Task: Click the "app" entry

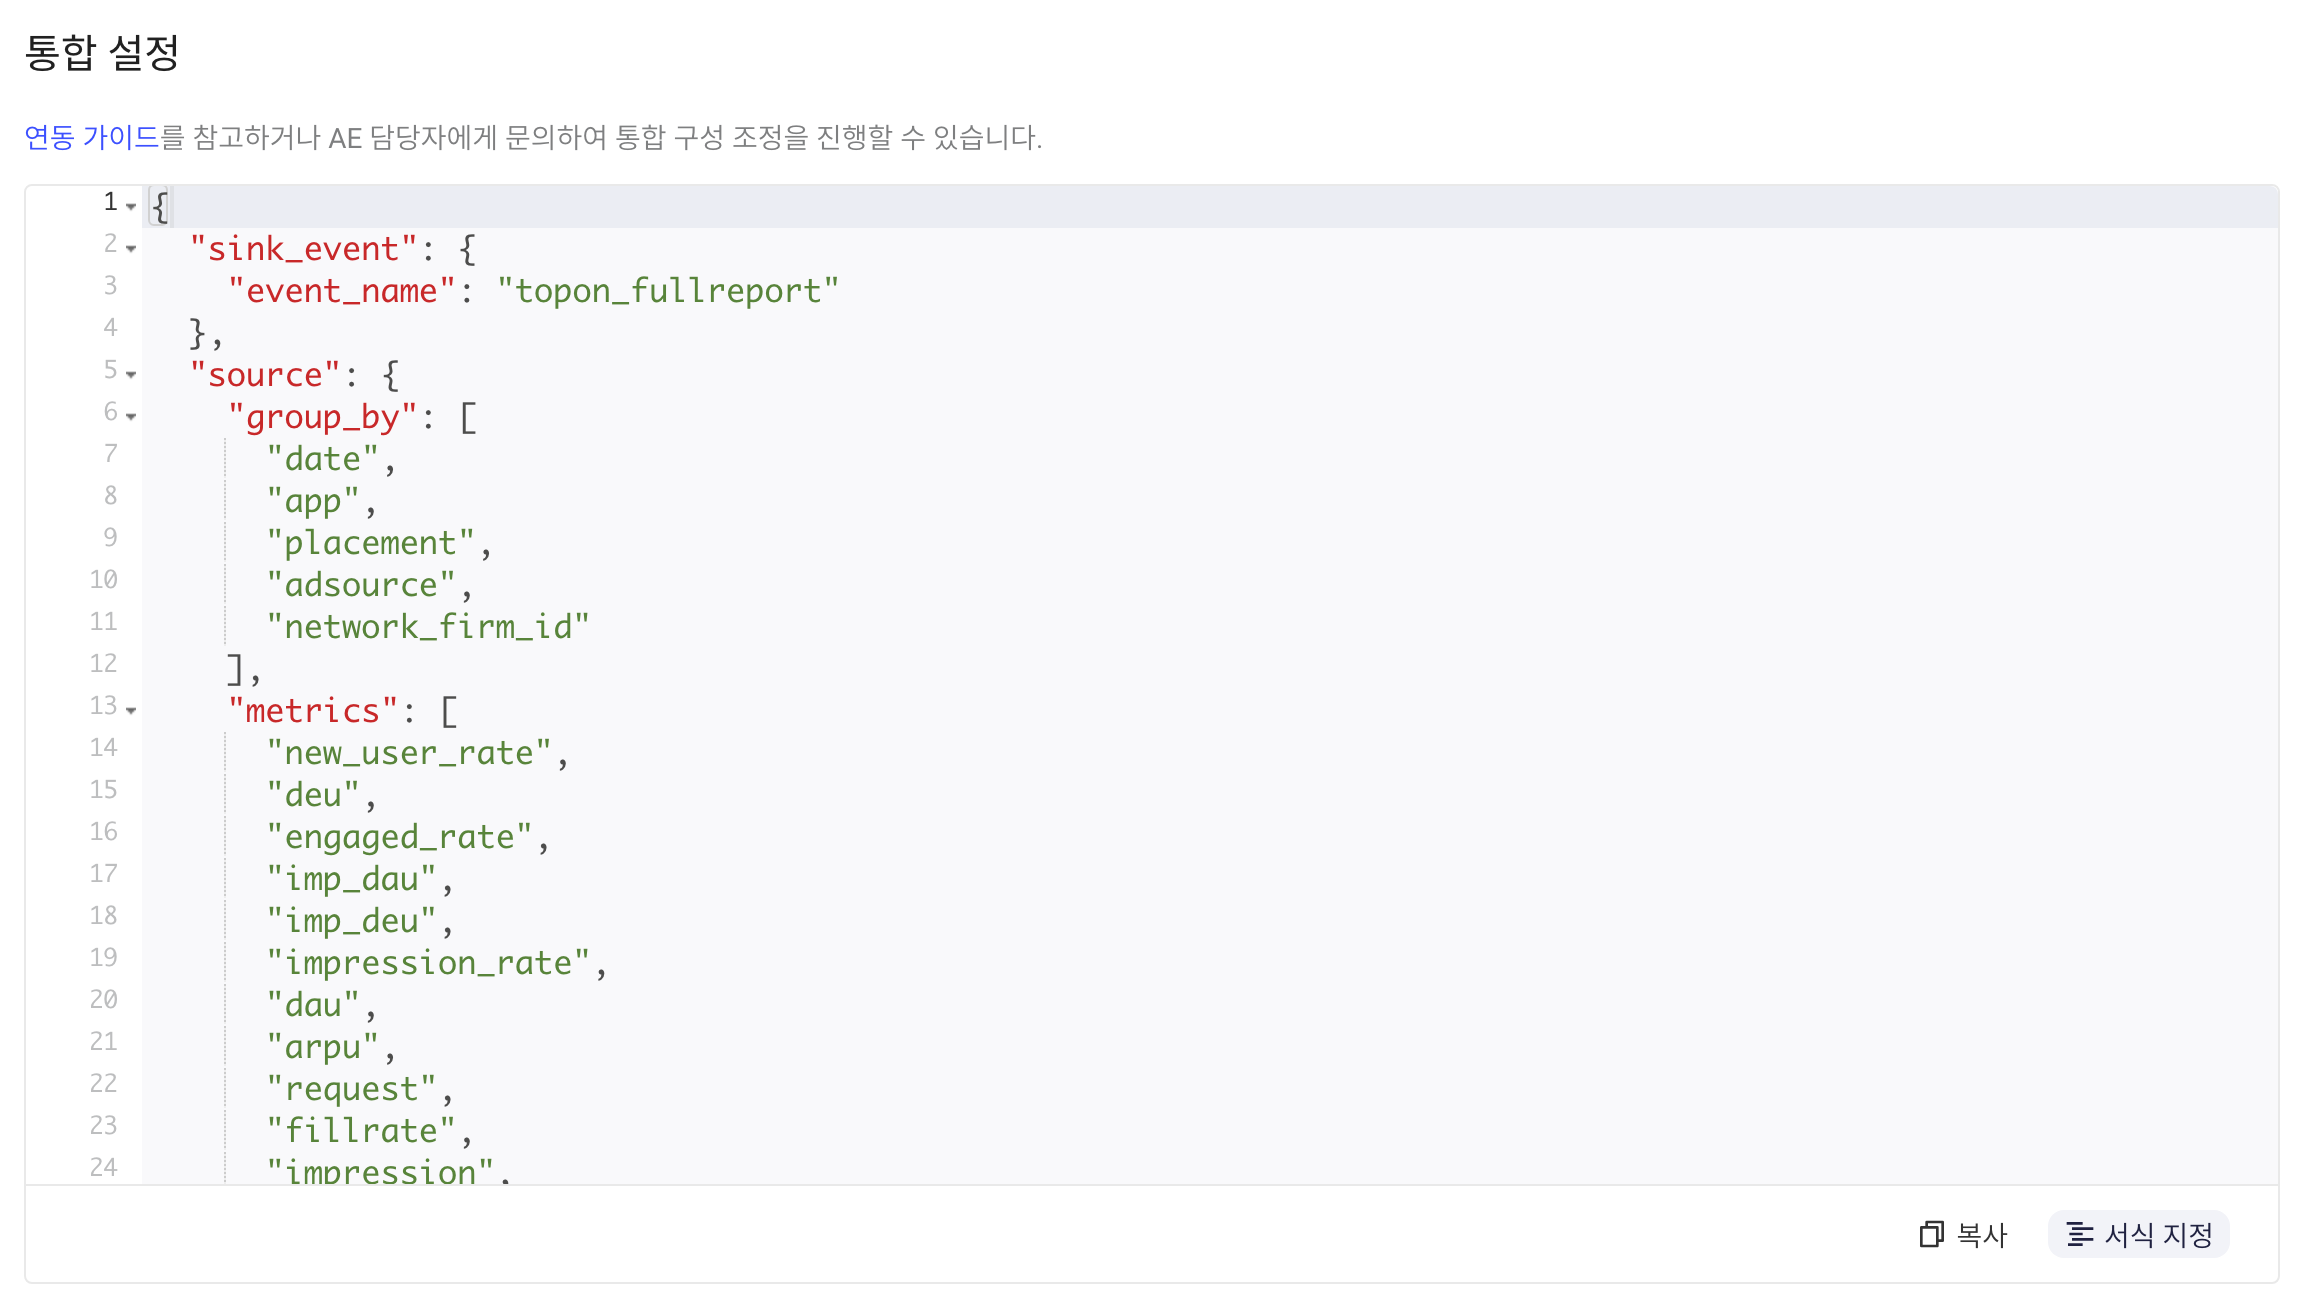Action: pyautogui.click(x=313, y=501)
